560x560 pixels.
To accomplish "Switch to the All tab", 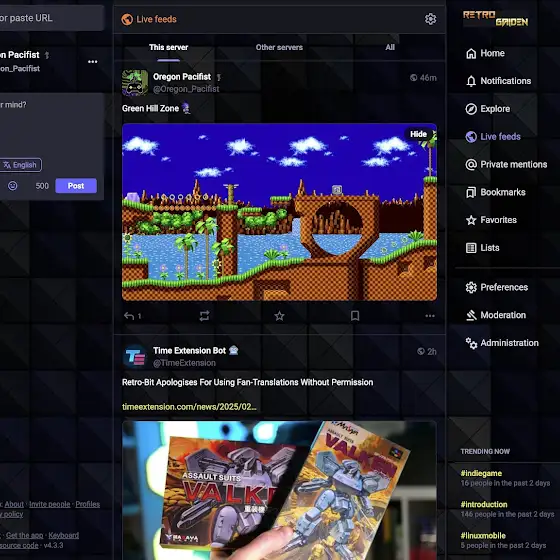I will tap(390, 47).
